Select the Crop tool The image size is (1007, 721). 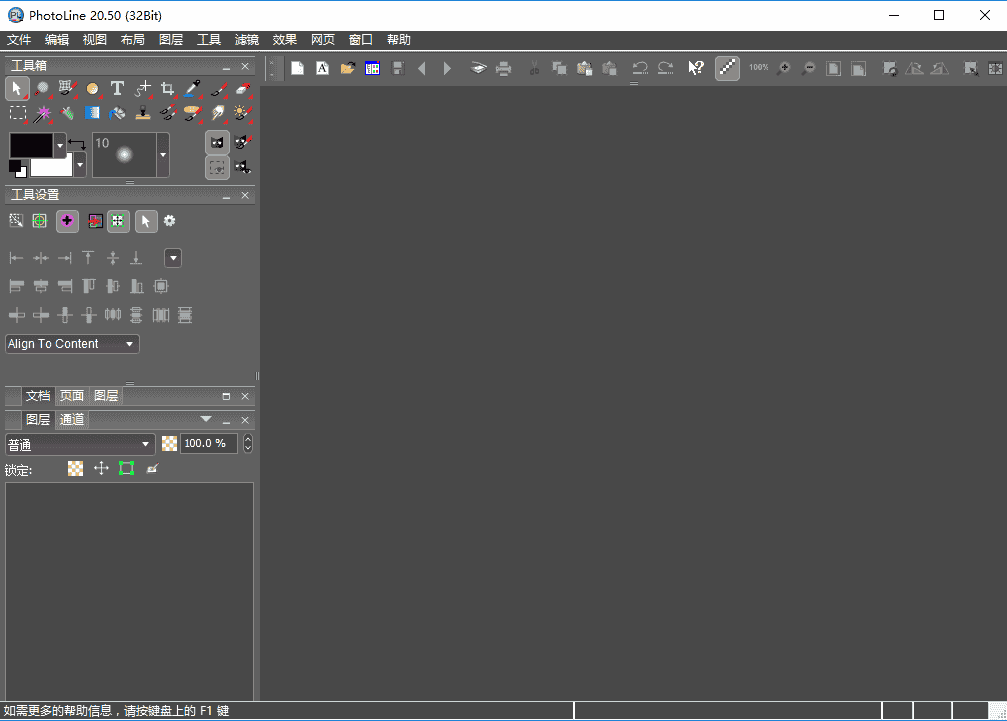point(167,89)
